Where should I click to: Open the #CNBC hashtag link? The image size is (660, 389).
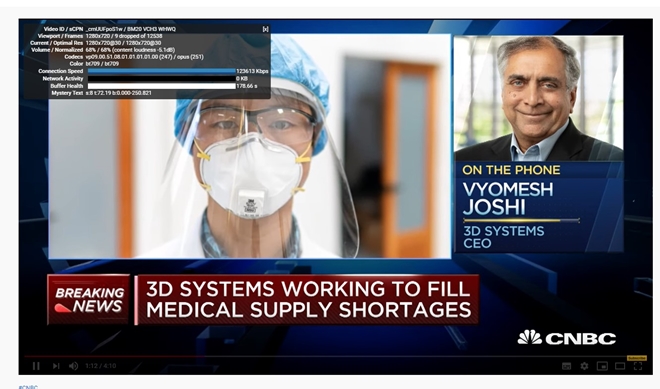tap(28, 387)
